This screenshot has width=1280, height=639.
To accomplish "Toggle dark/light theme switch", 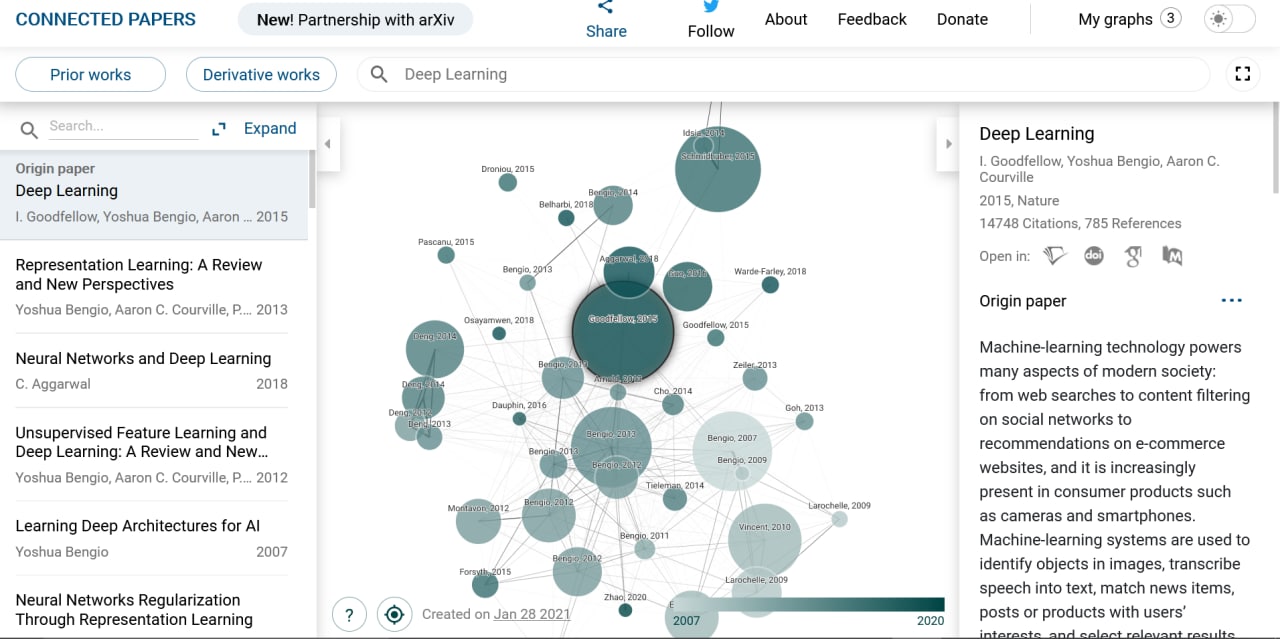I will (x=1230, y=19).
